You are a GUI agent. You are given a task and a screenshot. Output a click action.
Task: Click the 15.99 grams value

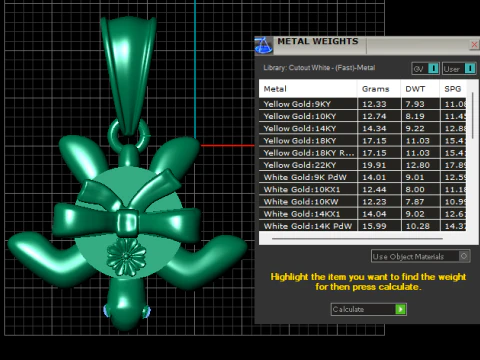[374, 226]
